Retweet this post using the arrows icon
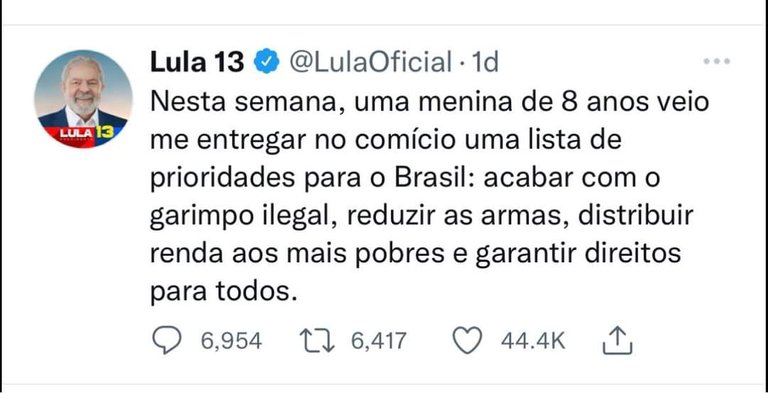Viewport: 768px width, 393px height. pos(317,341)
